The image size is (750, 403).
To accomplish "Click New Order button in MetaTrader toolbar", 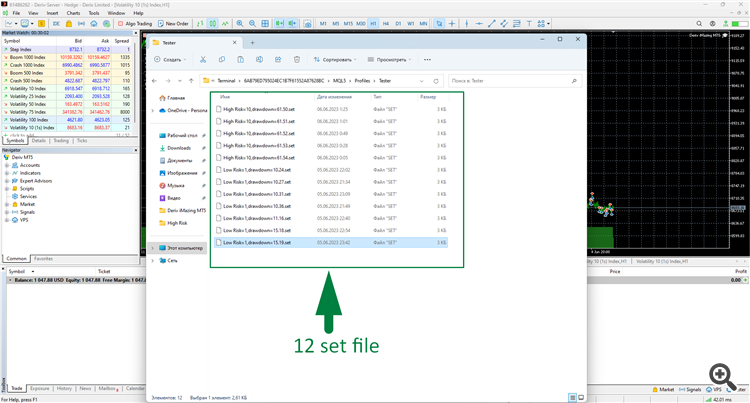I will (x=173, y=23).
